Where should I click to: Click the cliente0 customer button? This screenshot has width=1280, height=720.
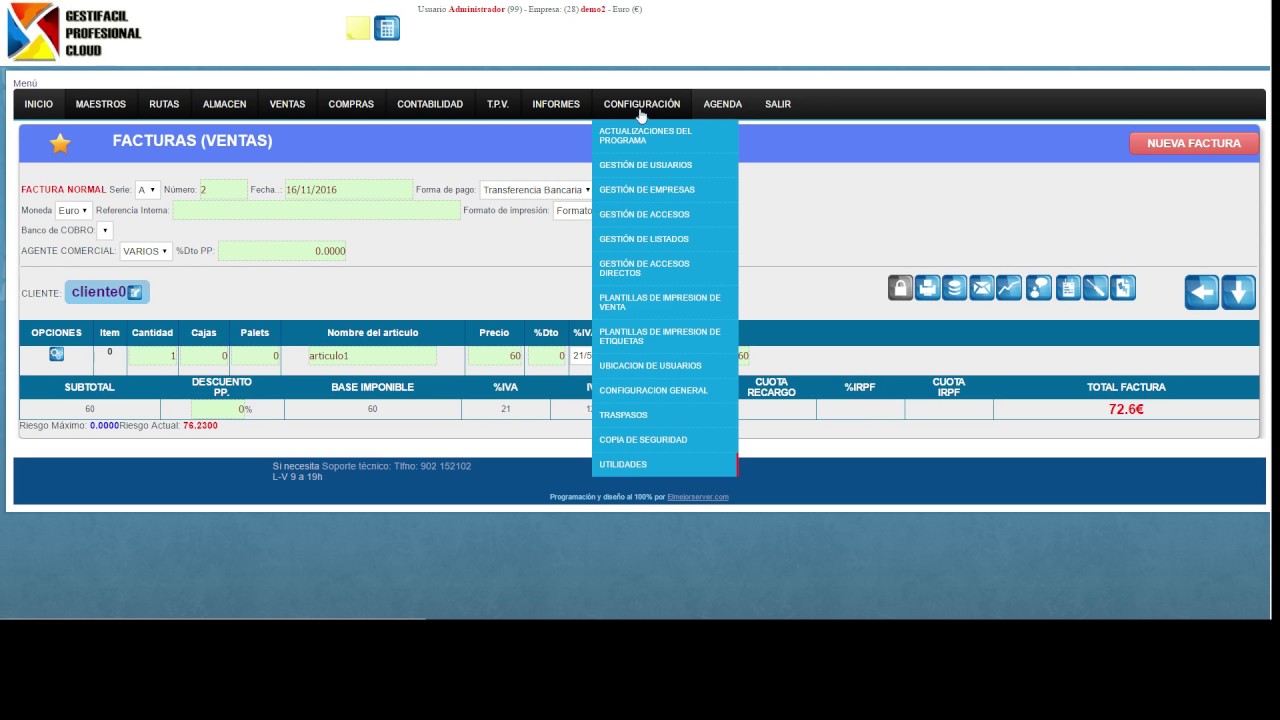point(107,292)
